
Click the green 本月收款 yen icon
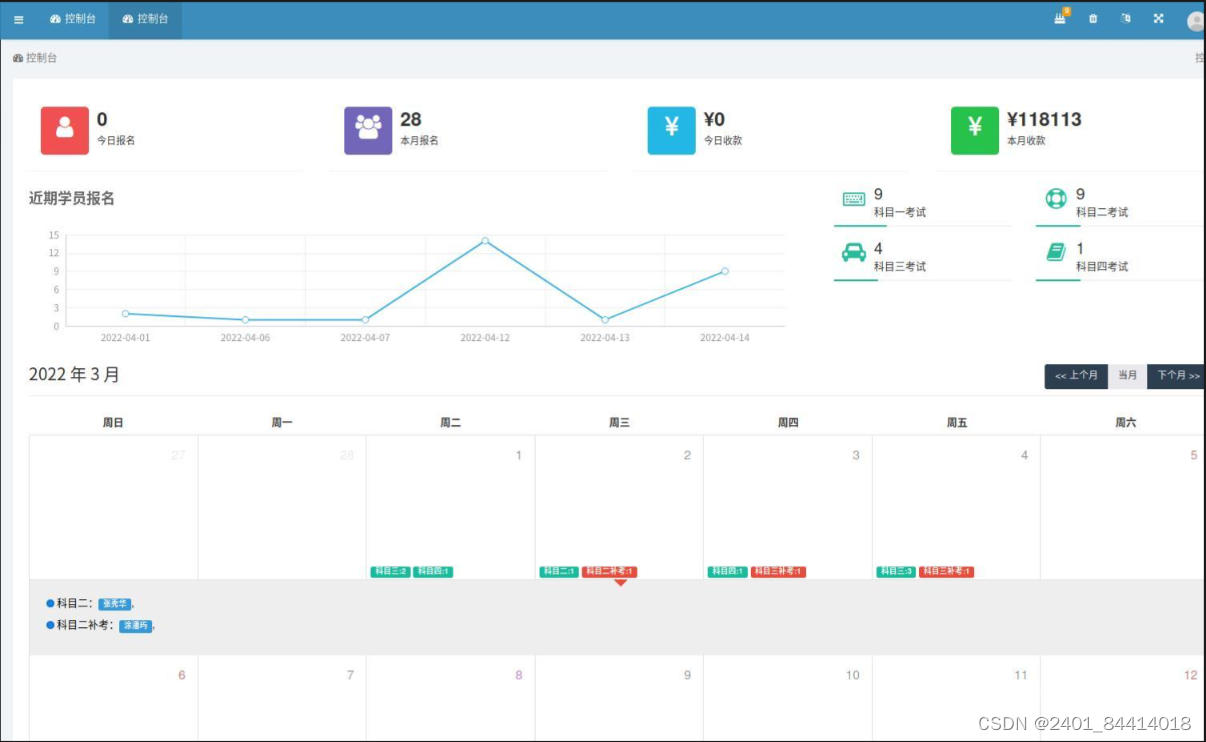coord(975,130)
